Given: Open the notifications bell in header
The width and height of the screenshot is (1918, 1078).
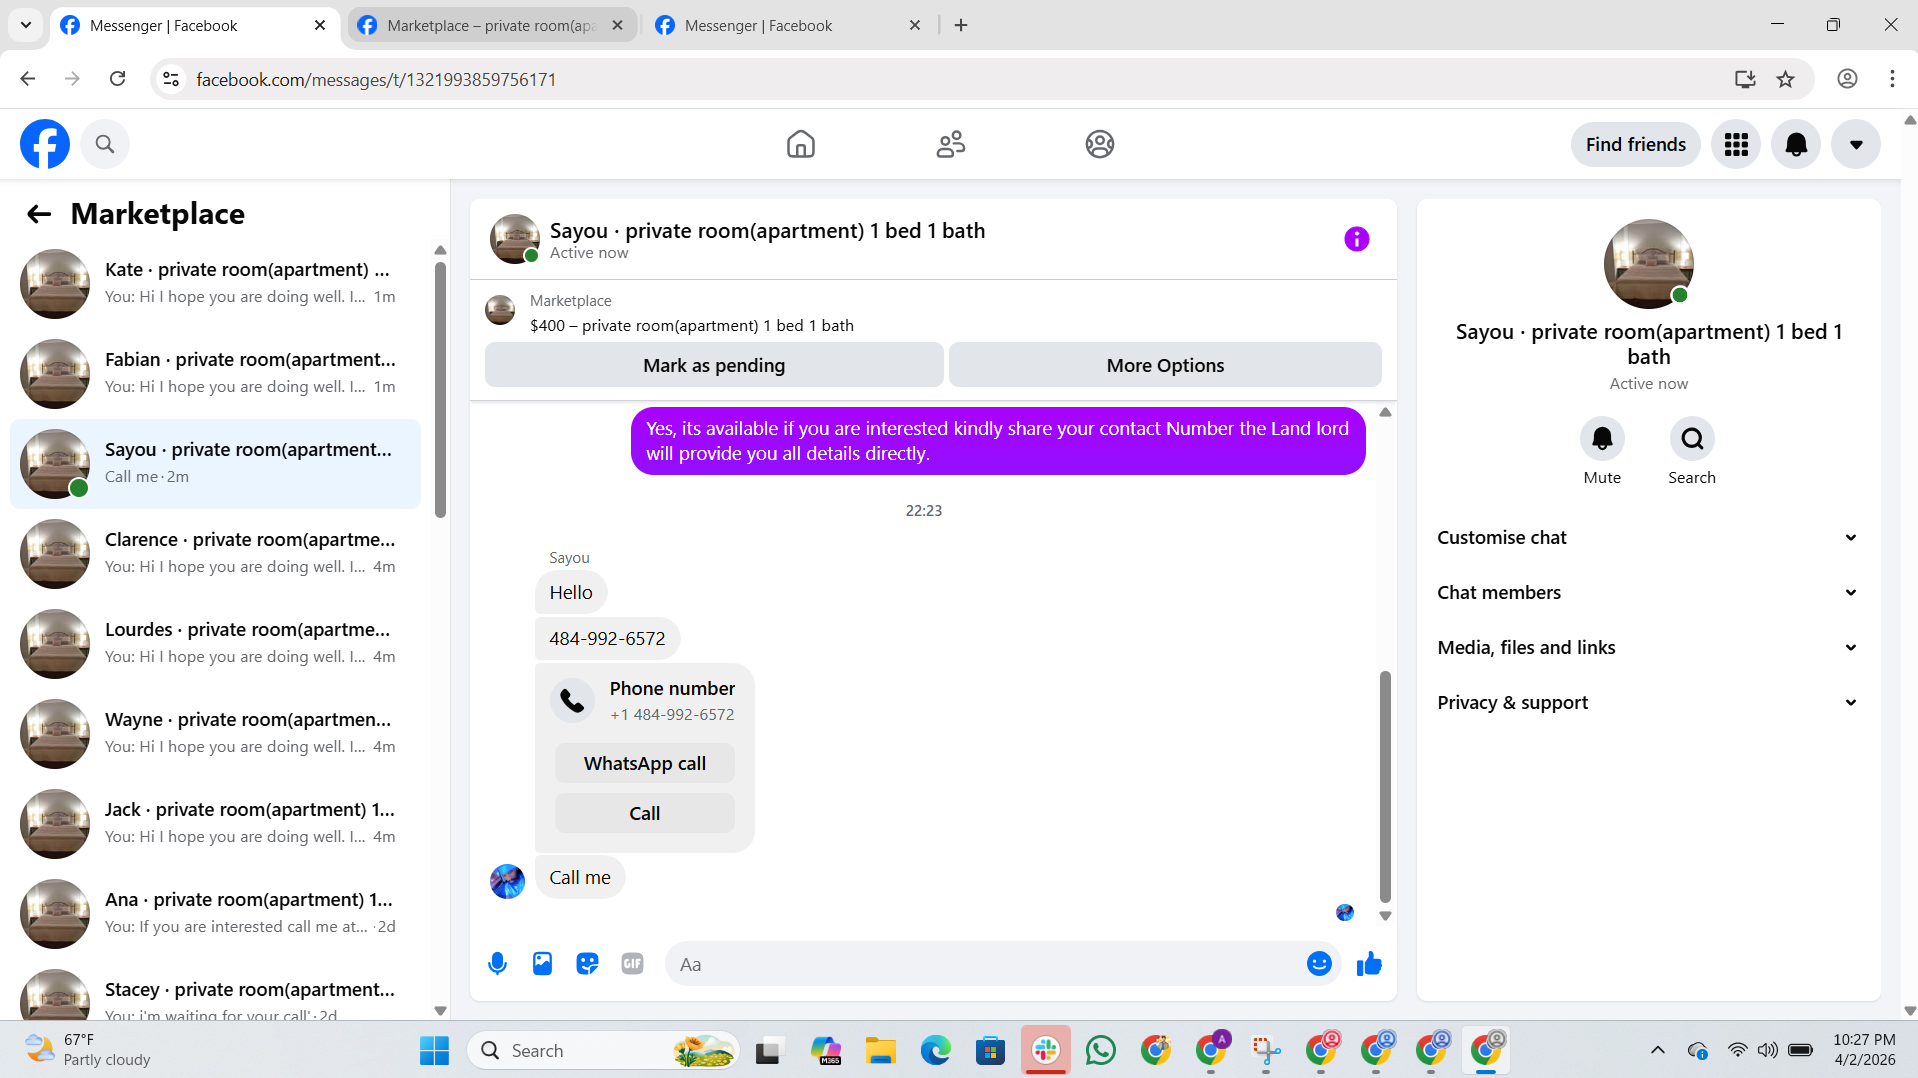Looking at the screenshot, I should [x=1796, y=145].
